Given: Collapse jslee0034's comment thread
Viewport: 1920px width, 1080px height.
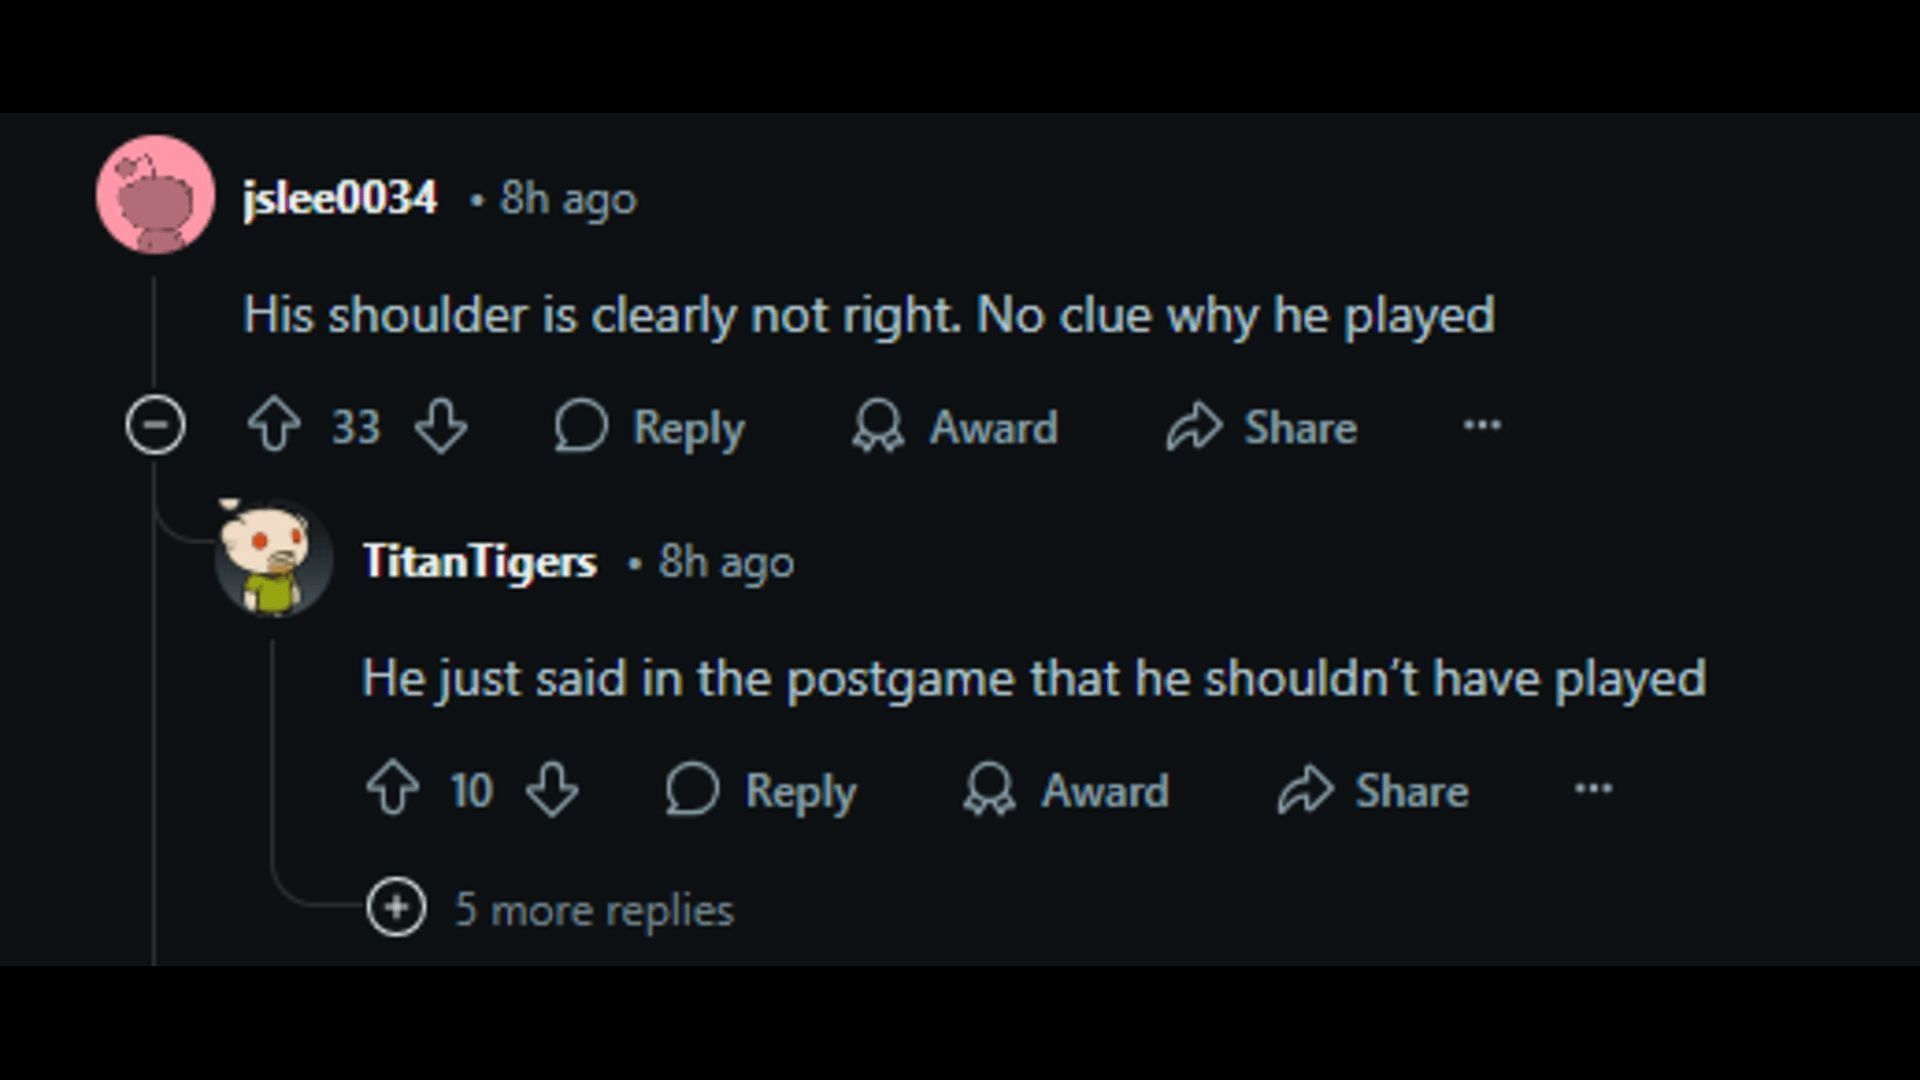Looking at the screenshot, I should 155,425.
